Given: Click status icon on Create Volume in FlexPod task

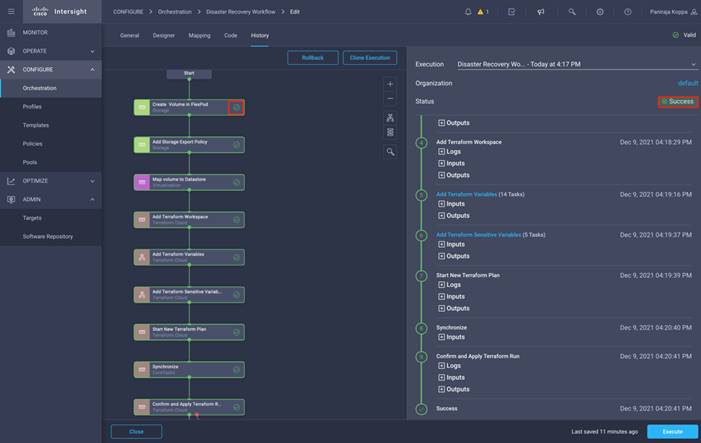Looking at the screenshot, I should click(236, 107).
